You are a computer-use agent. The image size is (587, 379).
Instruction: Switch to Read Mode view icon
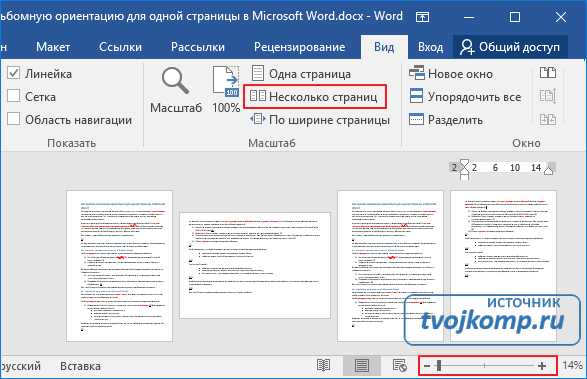tap(323, 365)
